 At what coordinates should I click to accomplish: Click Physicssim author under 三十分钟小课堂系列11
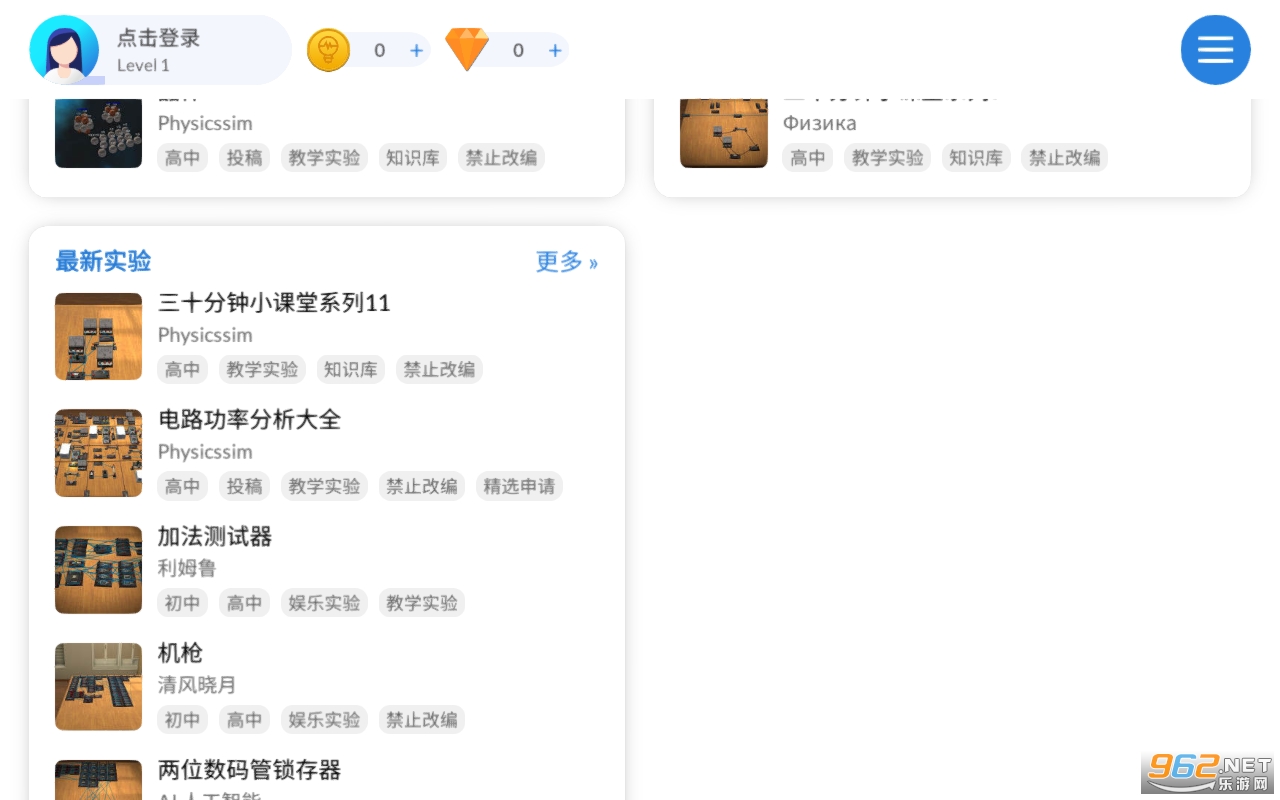pyautogui.click(x=205, y=335)
